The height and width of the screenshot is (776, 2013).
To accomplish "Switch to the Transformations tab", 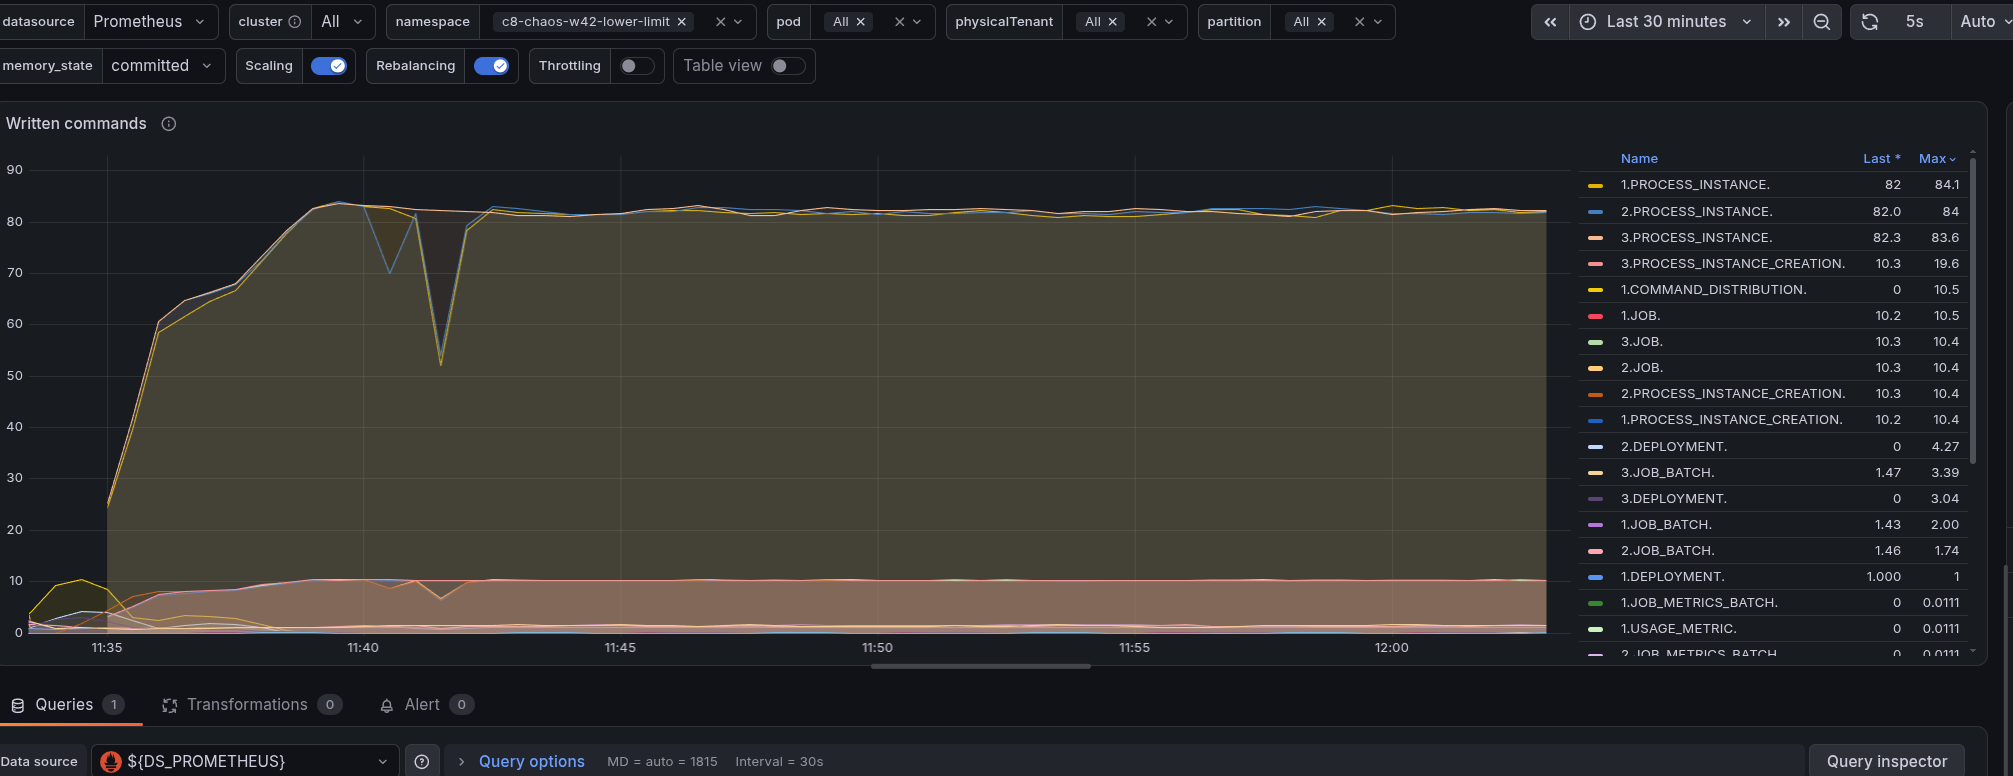I will tap(252, 705).
